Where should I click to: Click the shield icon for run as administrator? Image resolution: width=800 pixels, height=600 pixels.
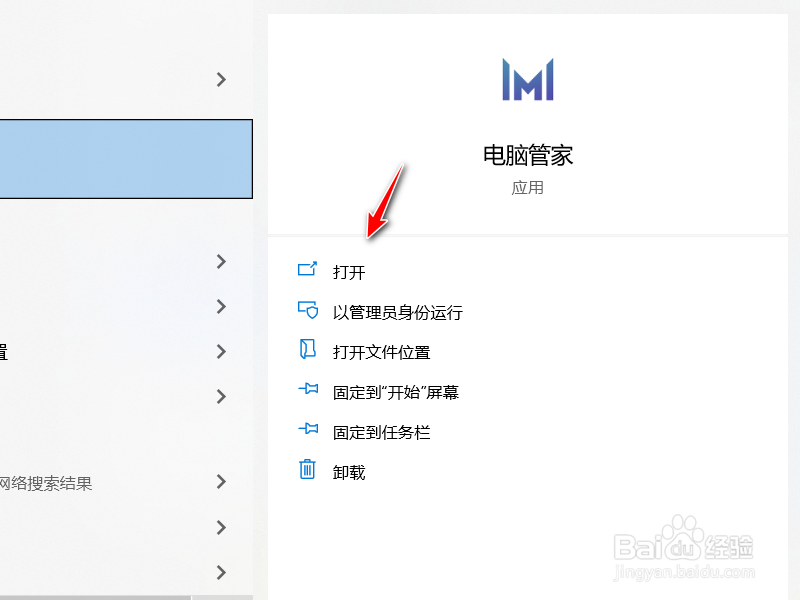308,310
